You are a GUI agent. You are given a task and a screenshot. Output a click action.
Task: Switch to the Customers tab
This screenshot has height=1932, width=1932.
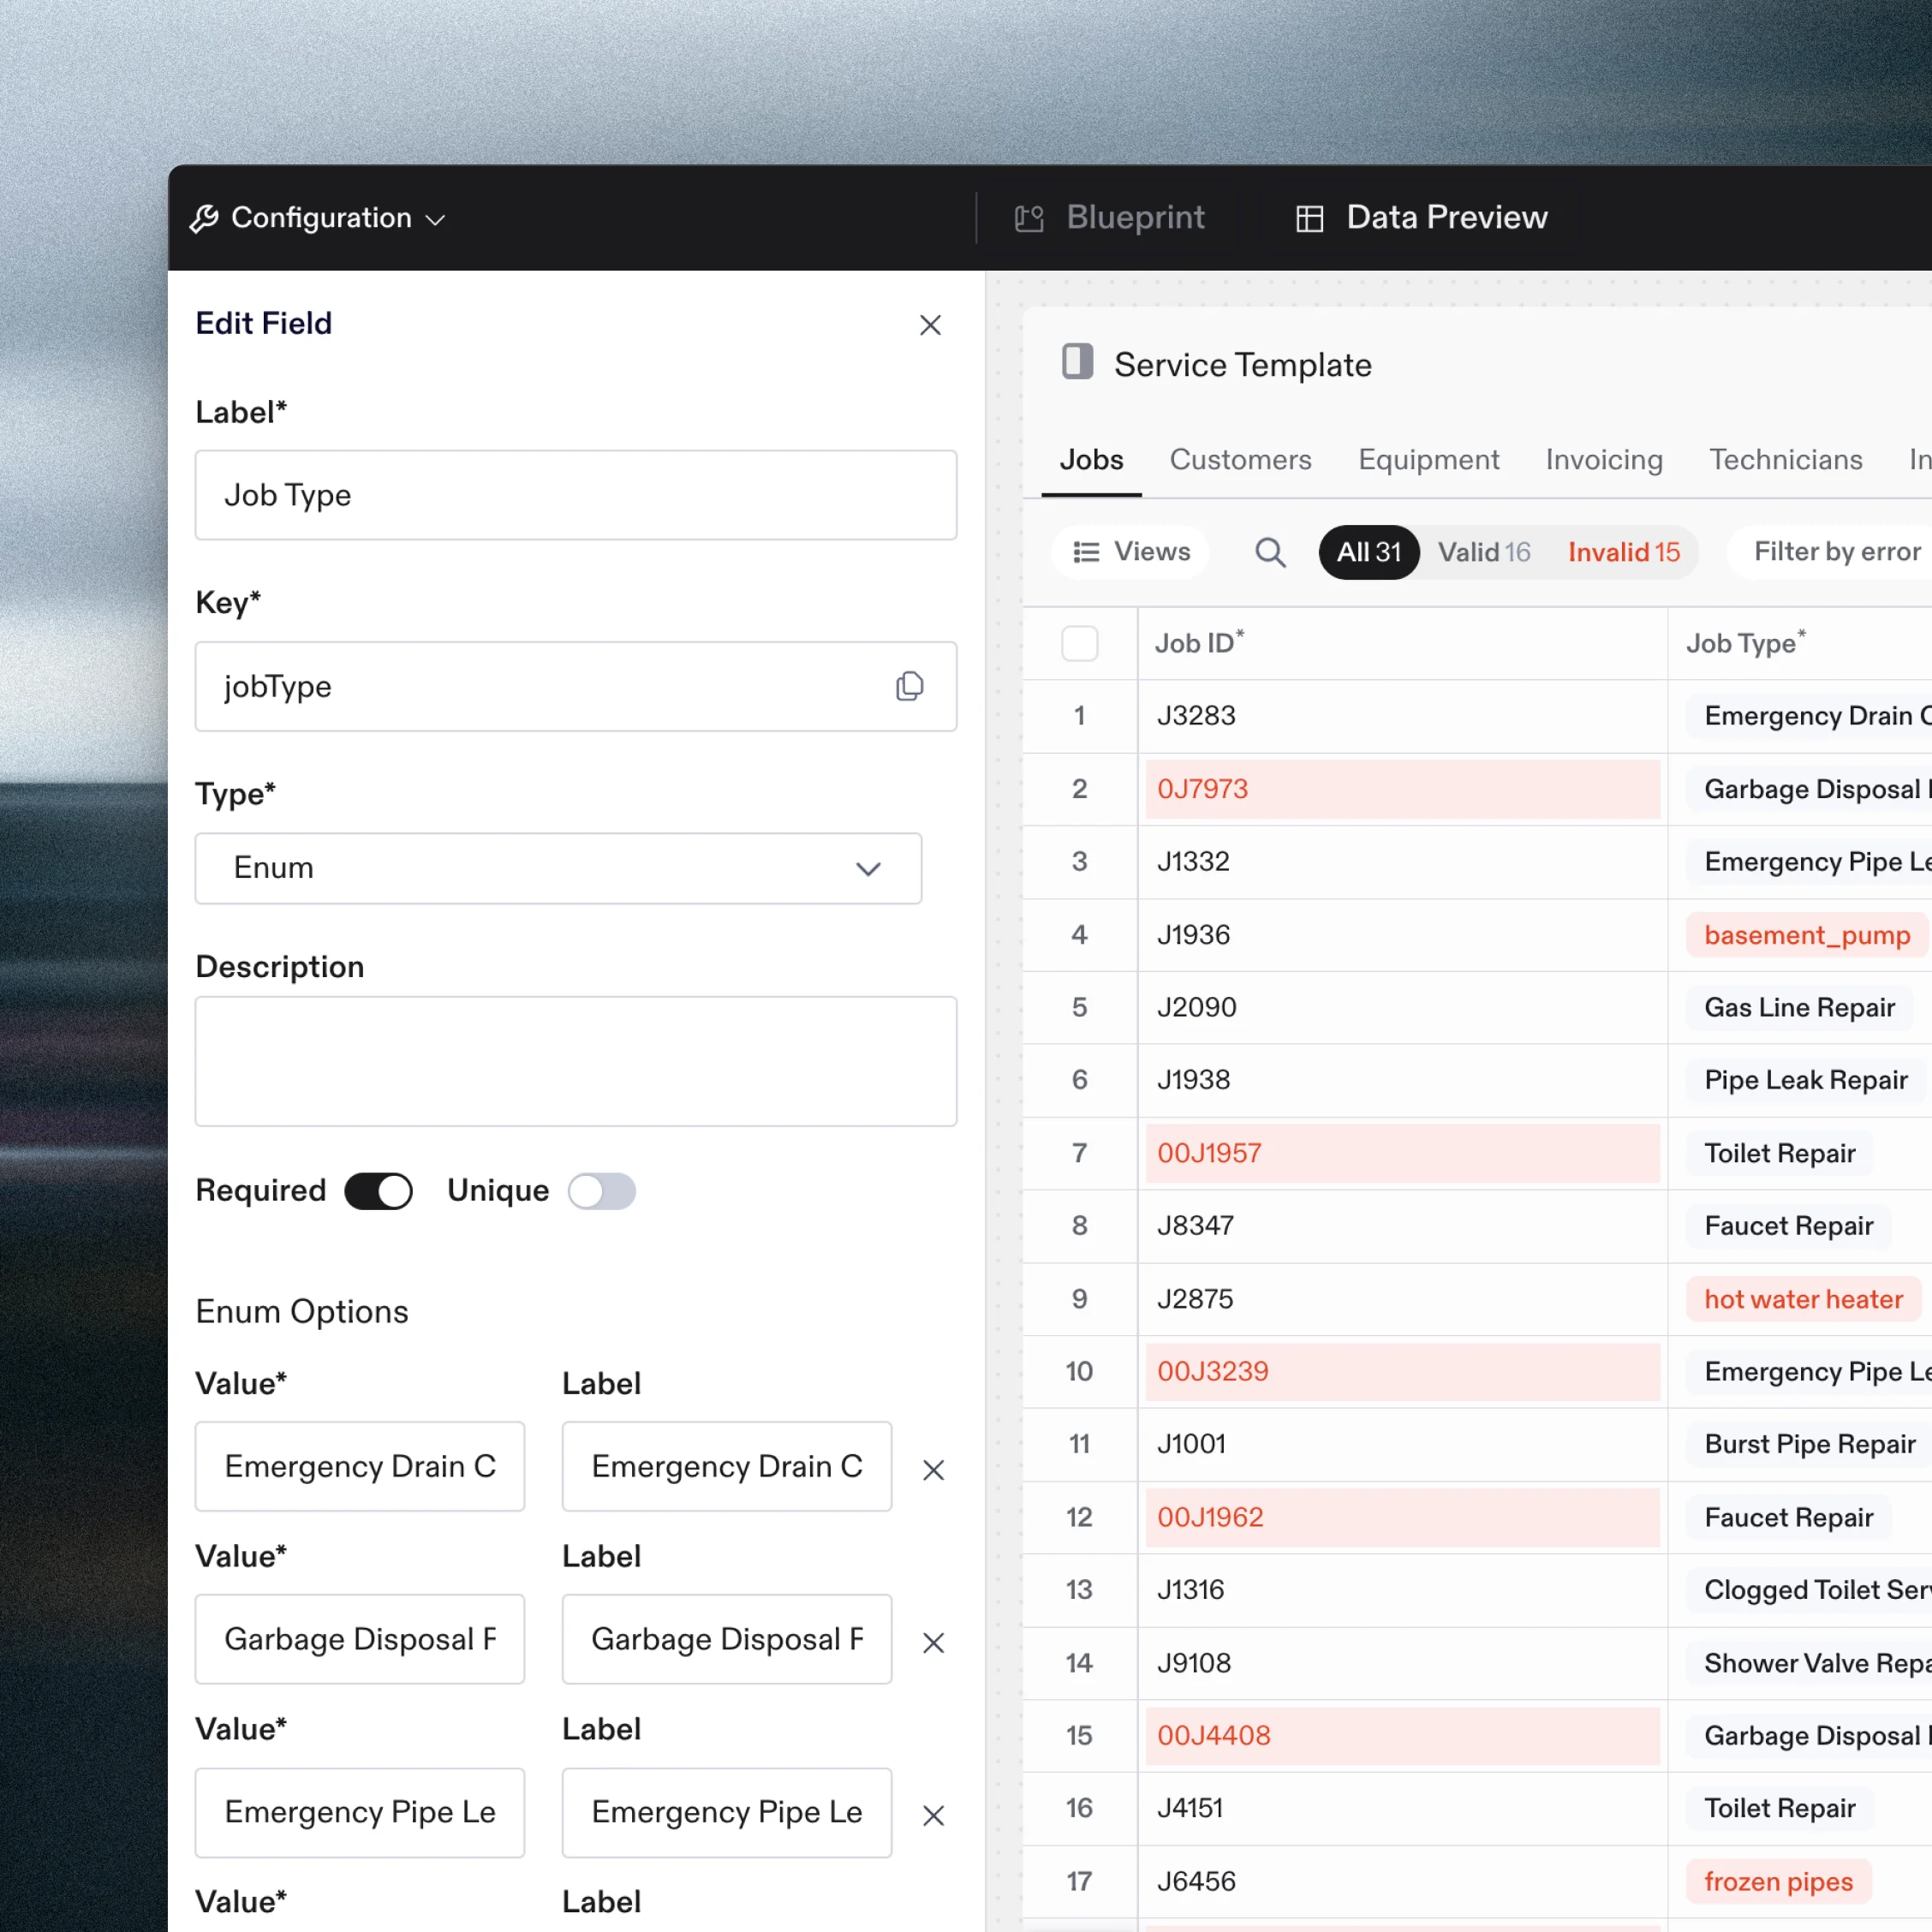pos(1240,460)
